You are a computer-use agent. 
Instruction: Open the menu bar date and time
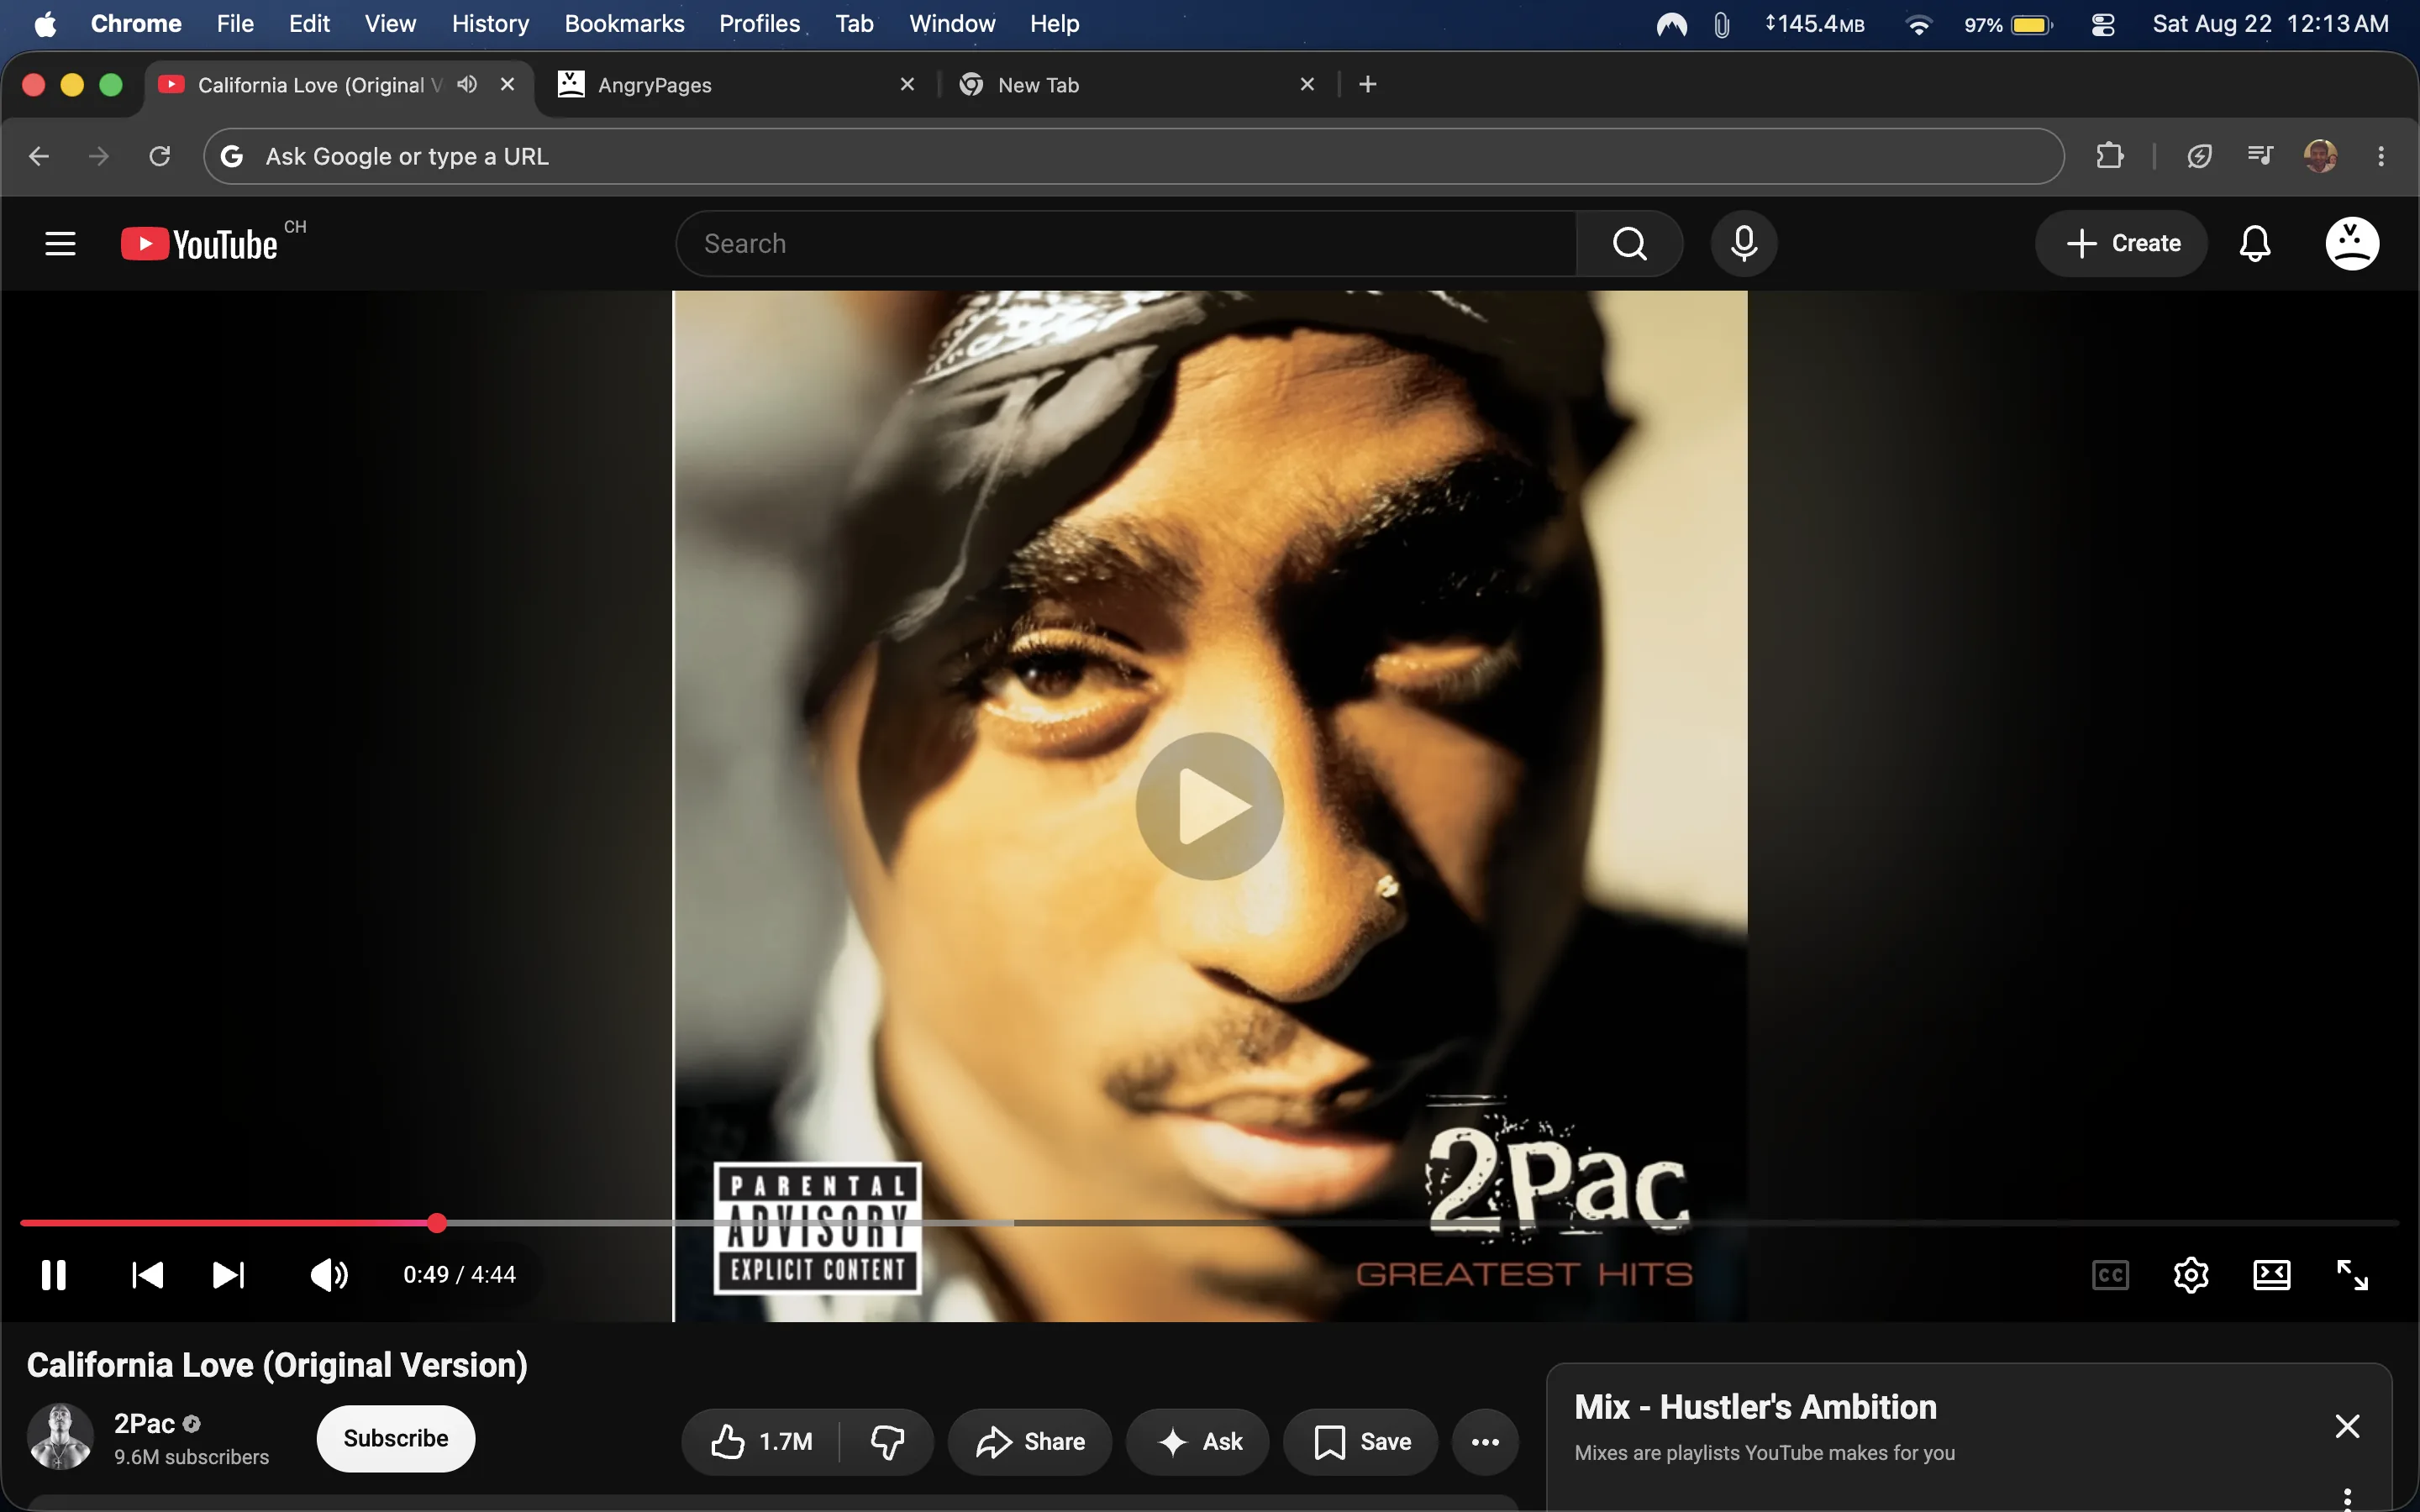click(2270, 23)
